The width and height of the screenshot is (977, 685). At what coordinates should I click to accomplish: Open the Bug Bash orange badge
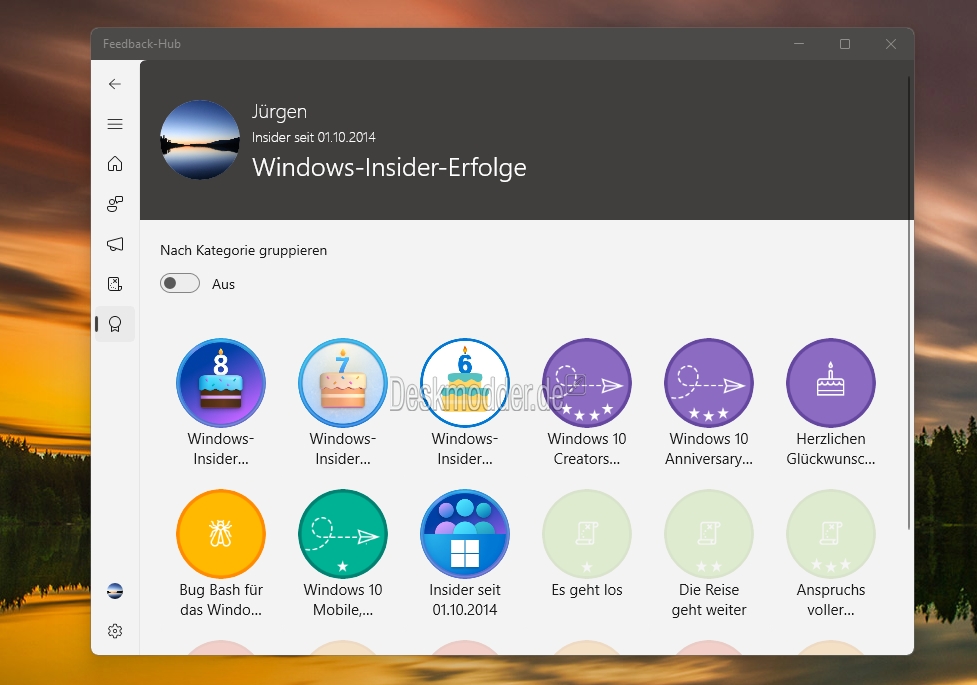coord(221,534)
